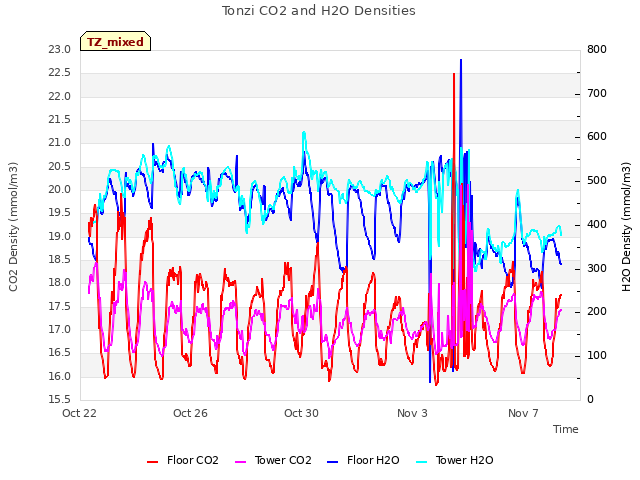Image resolution: width=640 pixels, height=480 pixels.
Task: Click the cyan Tower H2O legend swatch
Action: click(x=422, y=462)
